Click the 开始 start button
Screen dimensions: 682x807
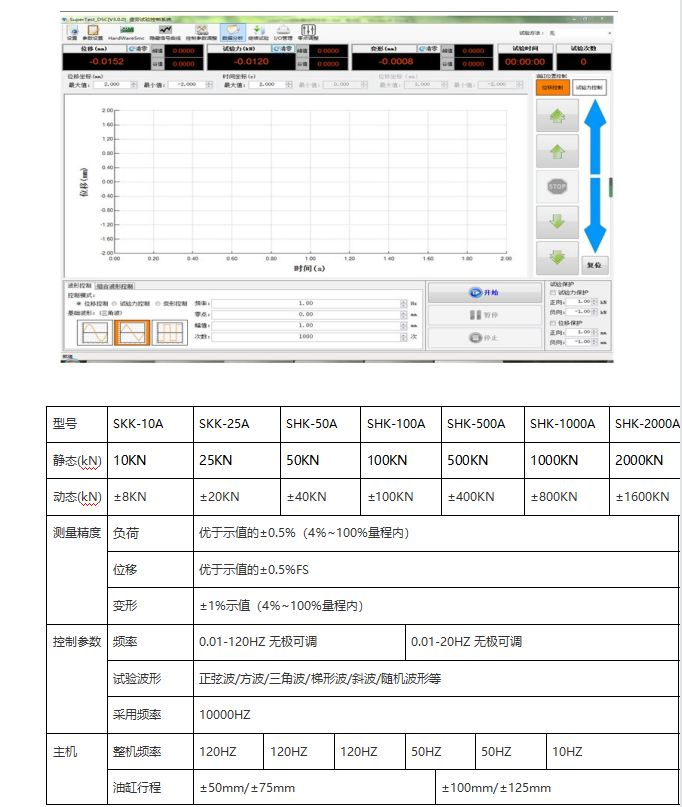point(484,293)
